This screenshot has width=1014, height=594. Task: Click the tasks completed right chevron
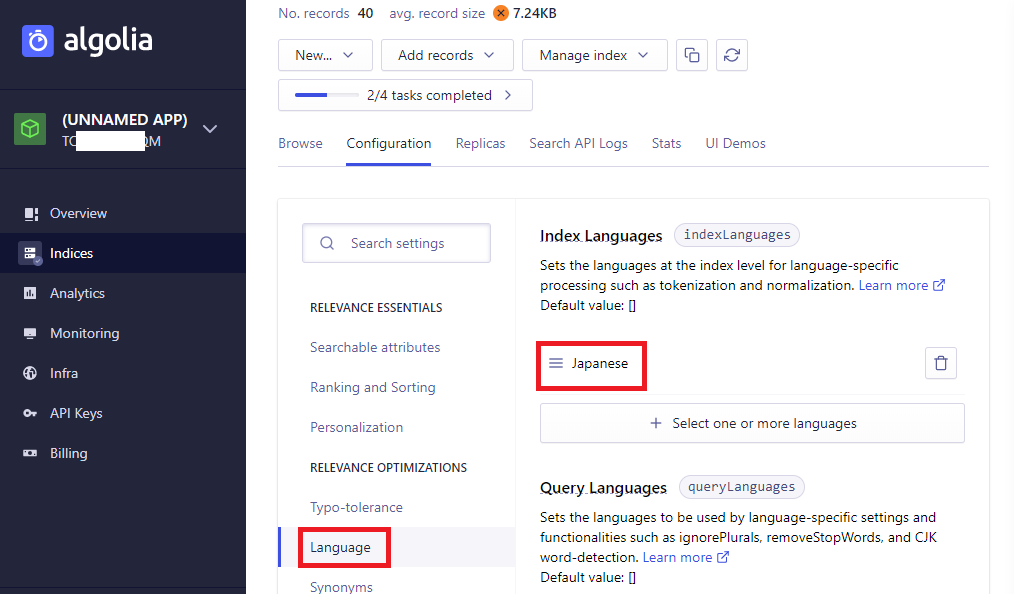click(508, 95)
